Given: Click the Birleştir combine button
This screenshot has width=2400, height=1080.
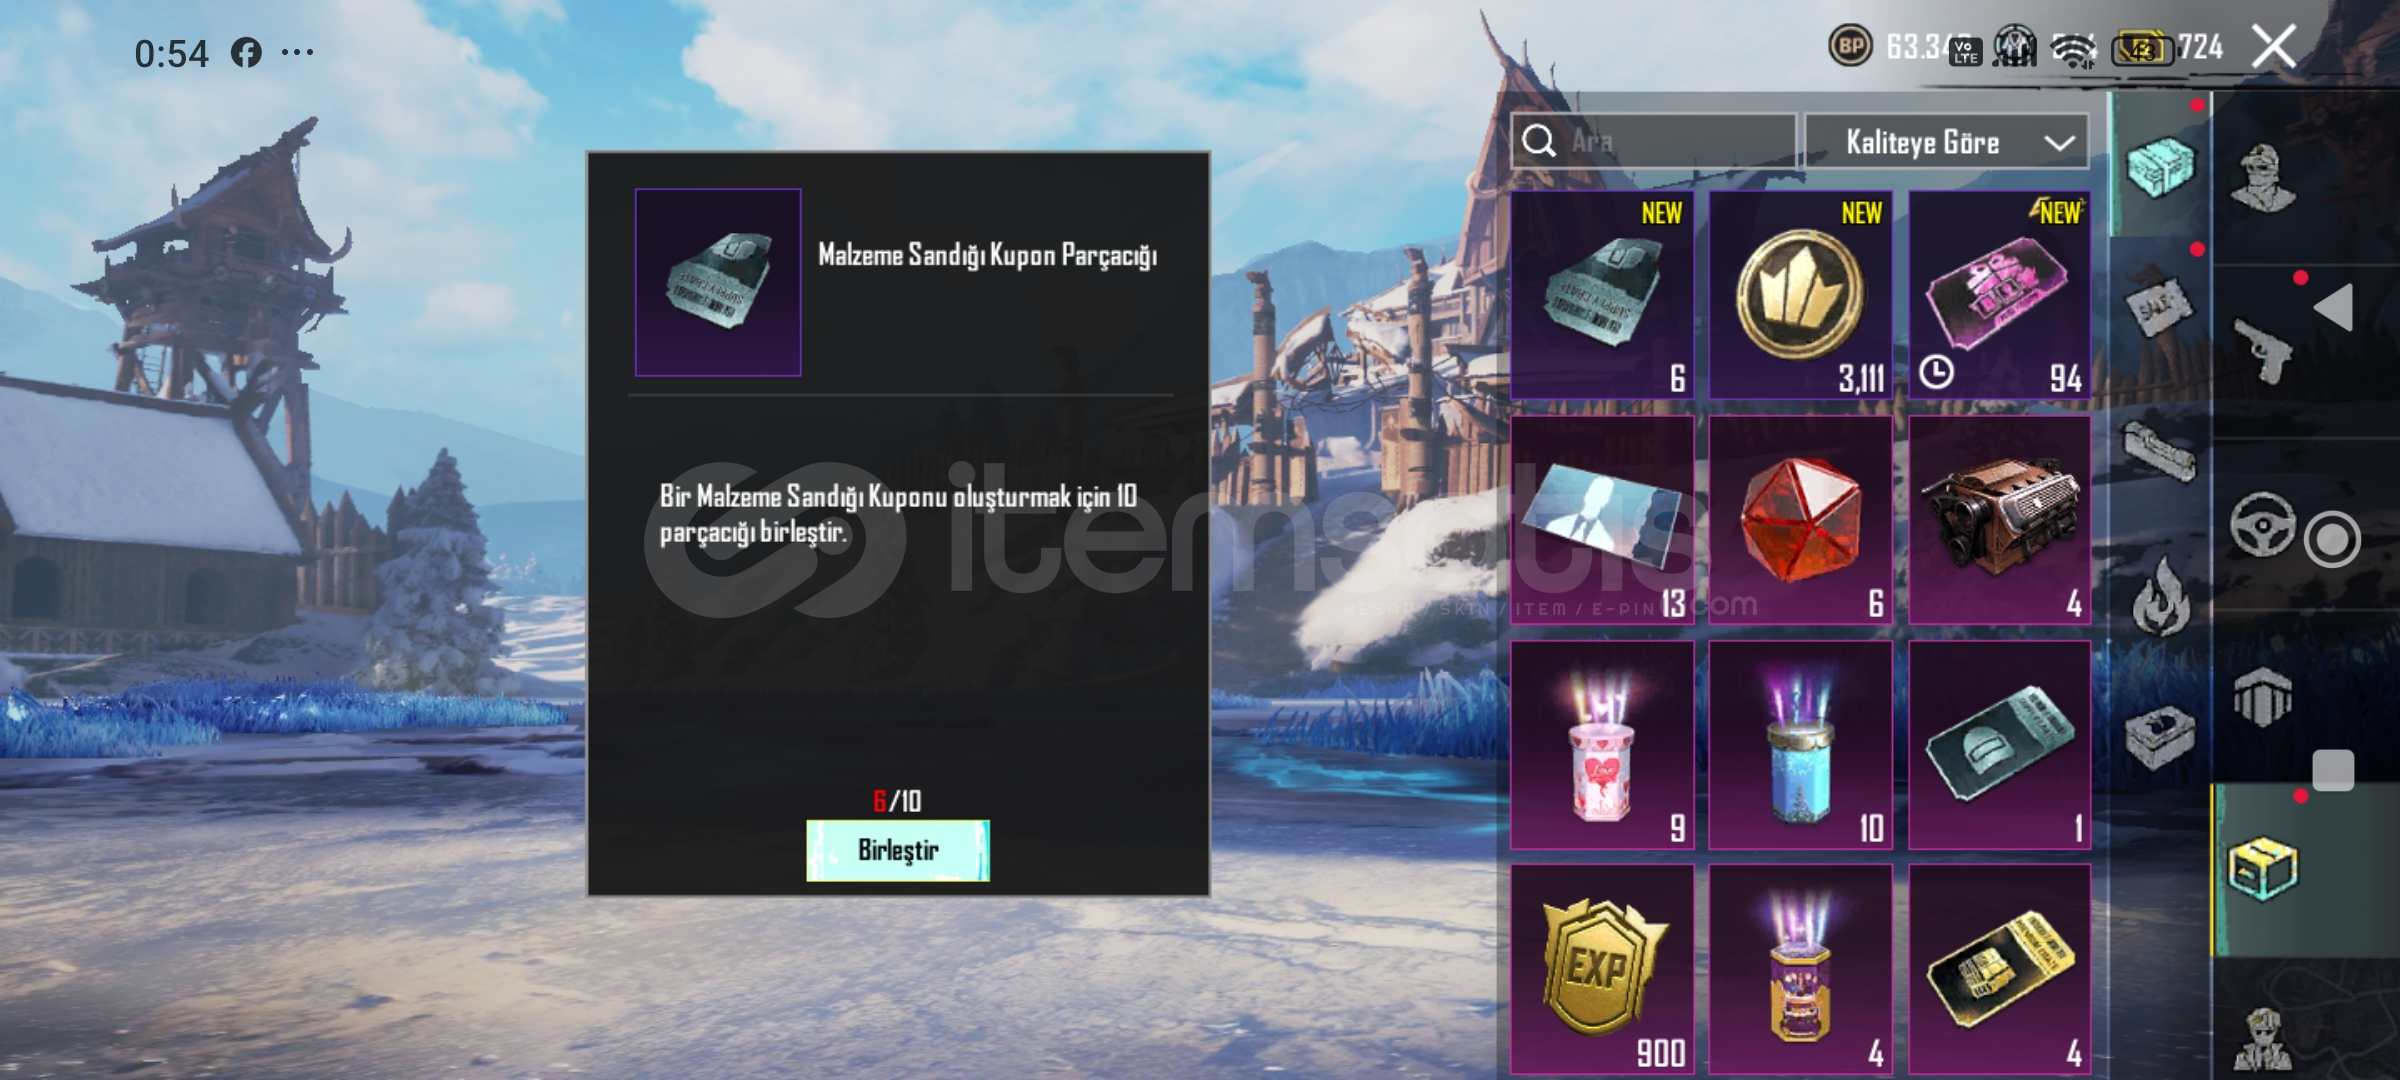Looking at the screenshot, I should [898, 850].
